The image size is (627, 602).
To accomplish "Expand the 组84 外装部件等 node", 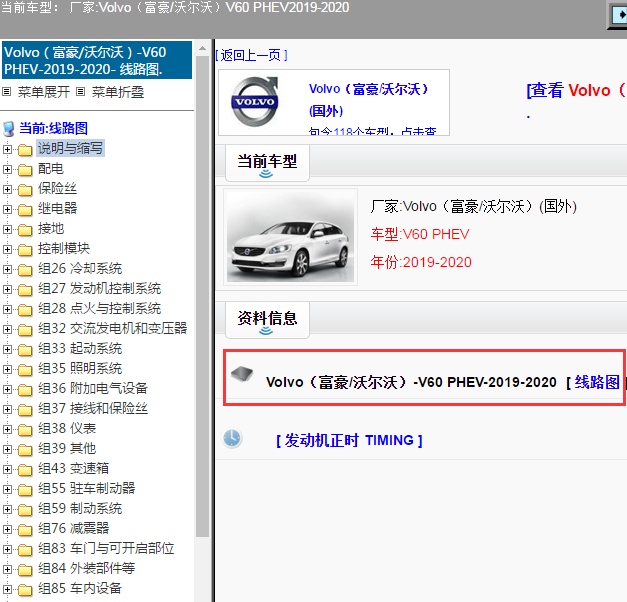I will point(7,569).
